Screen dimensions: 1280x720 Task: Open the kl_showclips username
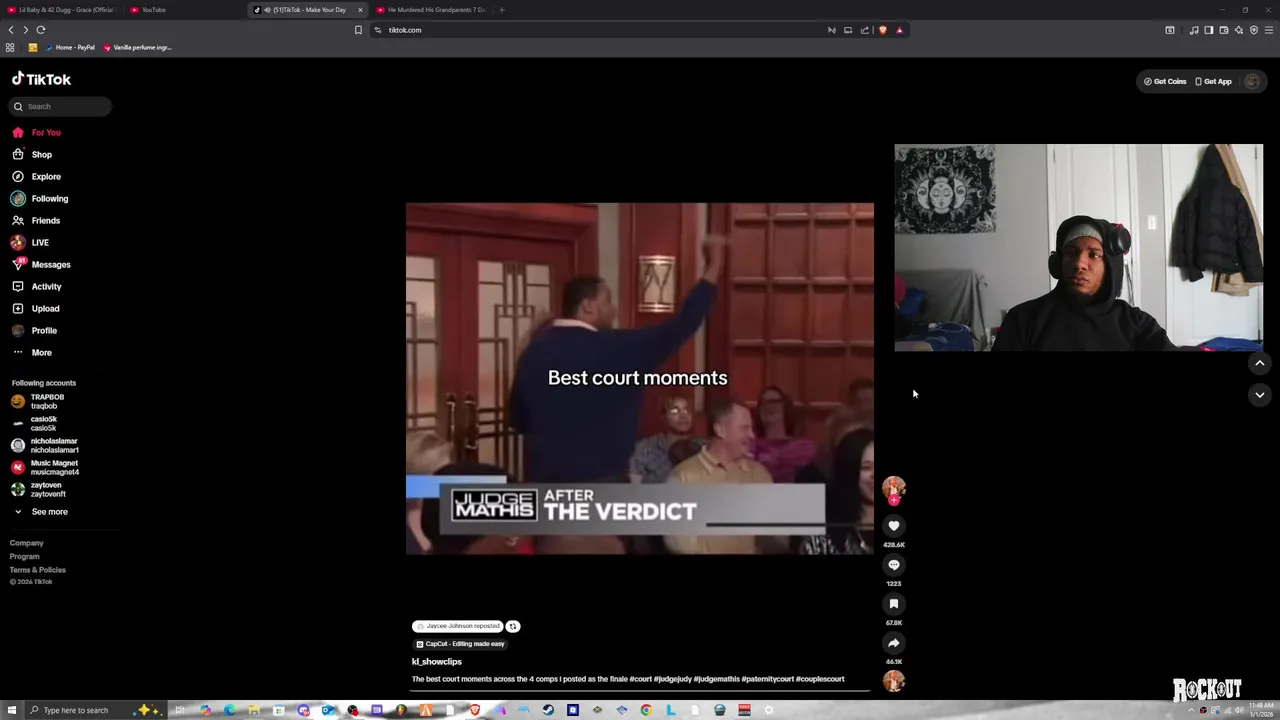[x=437, y=662]
